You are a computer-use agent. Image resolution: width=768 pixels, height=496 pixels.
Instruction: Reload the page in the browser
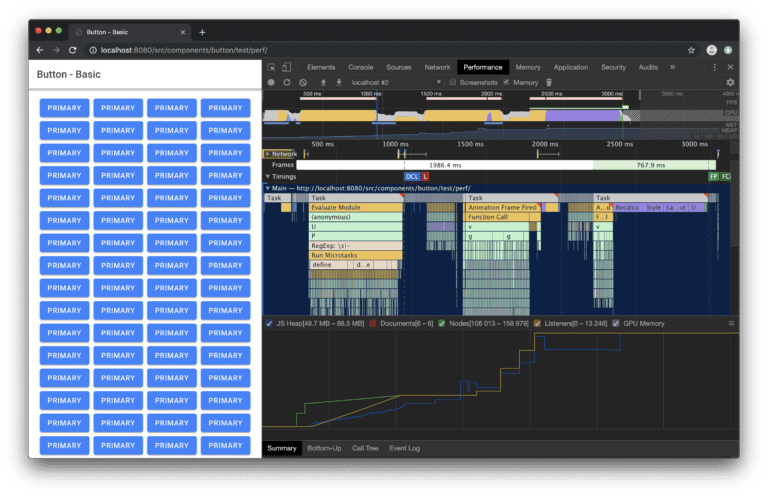pos(72,50)
